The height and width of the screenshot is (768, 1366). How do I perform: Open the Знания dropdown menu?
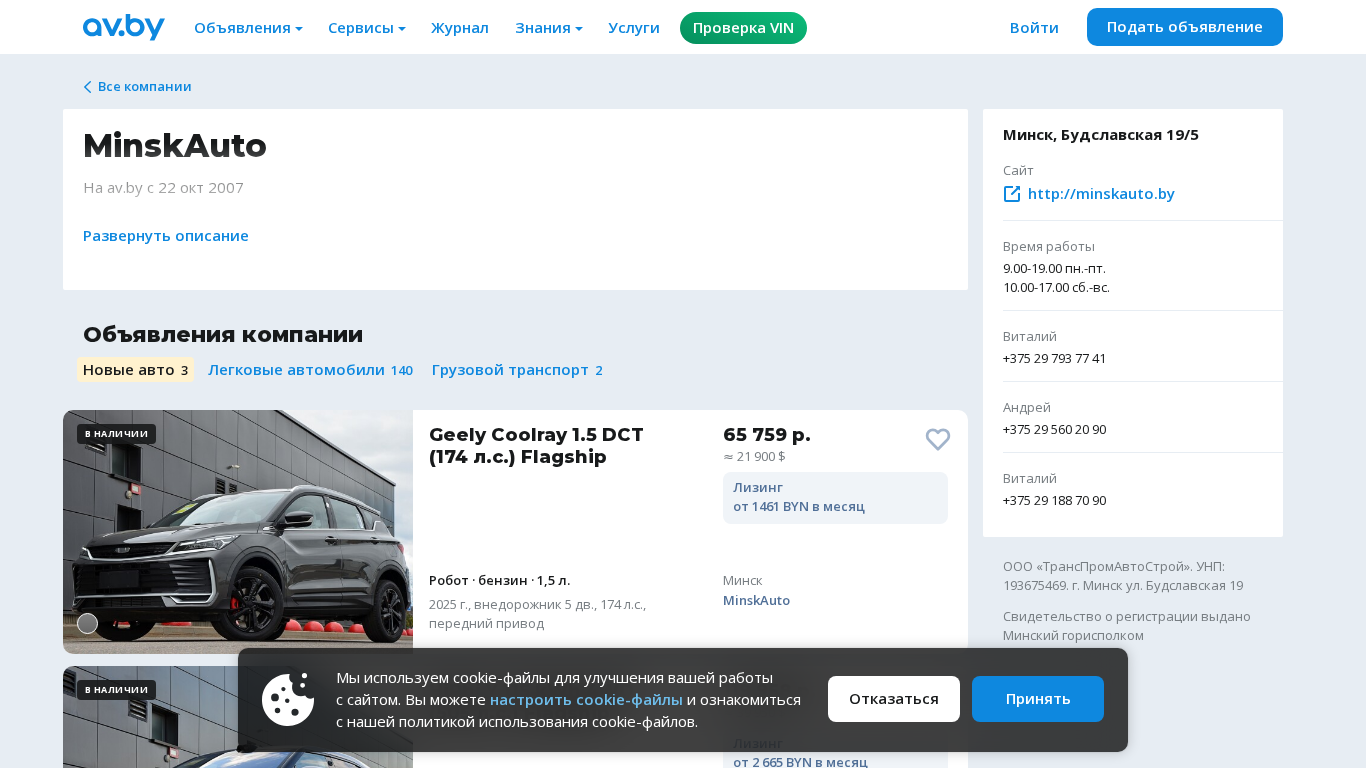pos(549,28)
